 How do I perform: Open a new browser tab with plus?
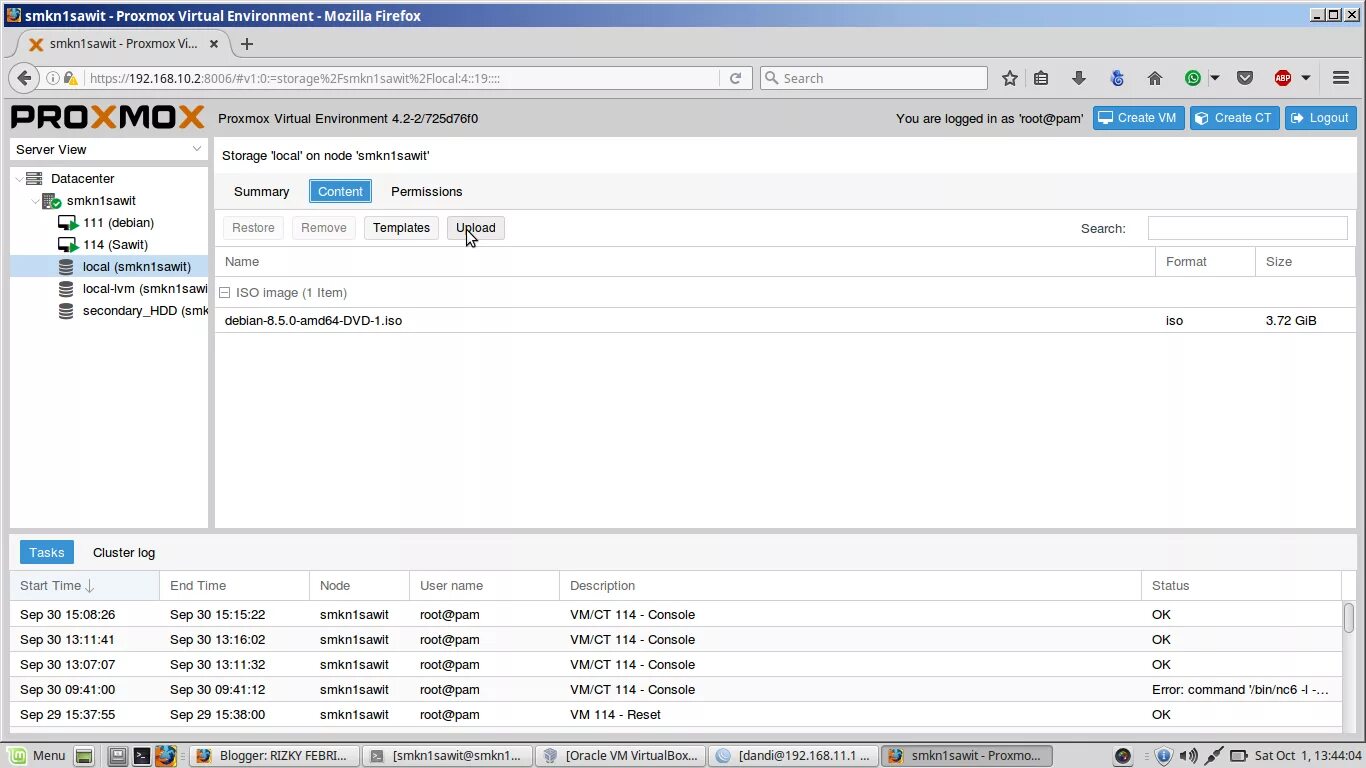247,44
